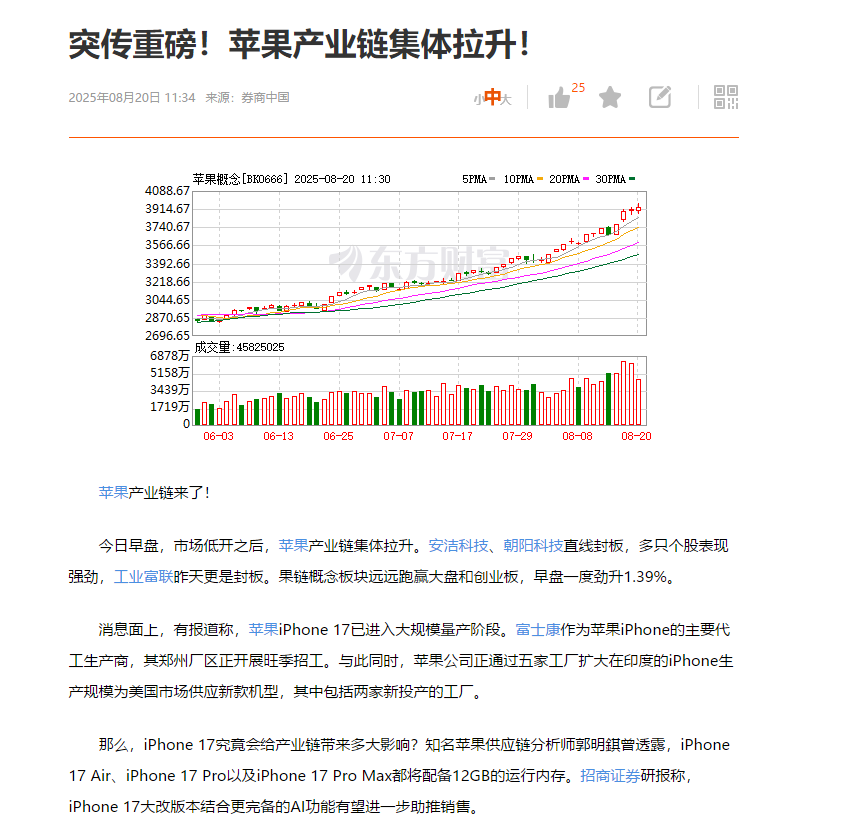Select medium font size 中
This screenshot has height=831, width=866.
pyautogui.click(x=493, y=97)
